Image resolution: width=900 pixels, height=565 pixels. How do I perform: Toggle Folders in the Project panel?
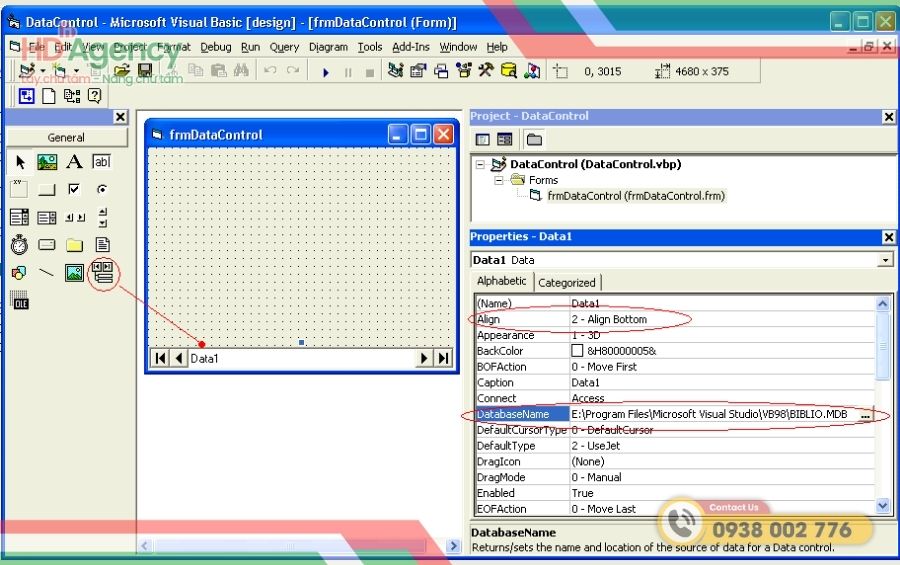[534, 140]
